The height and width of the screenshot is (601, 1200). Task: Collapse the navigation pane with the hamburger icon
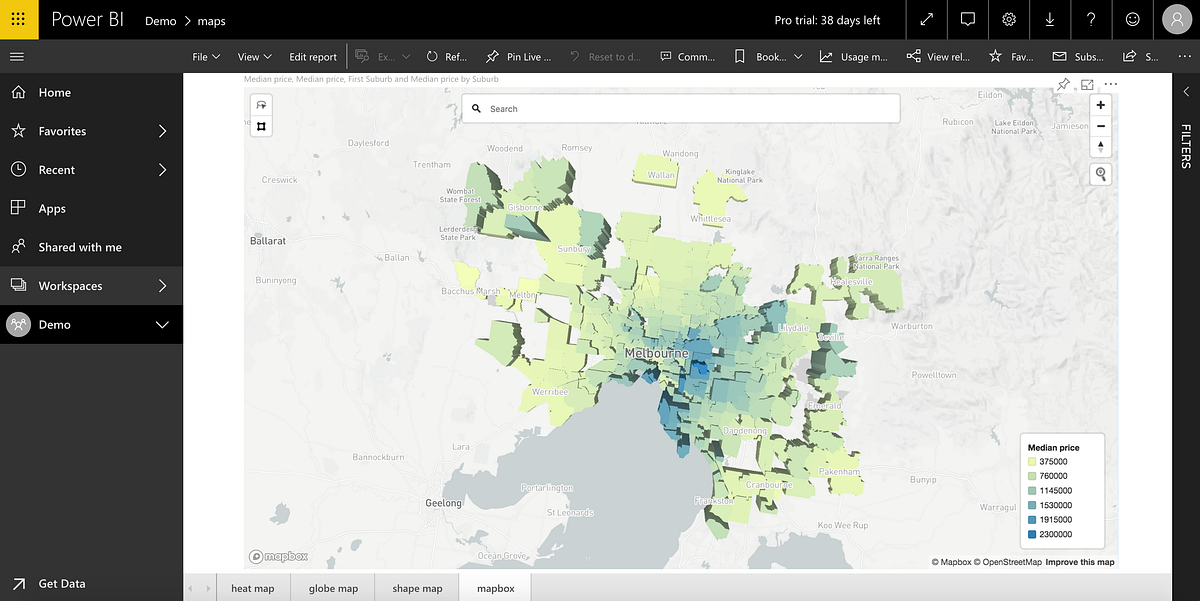coord(17,56)
